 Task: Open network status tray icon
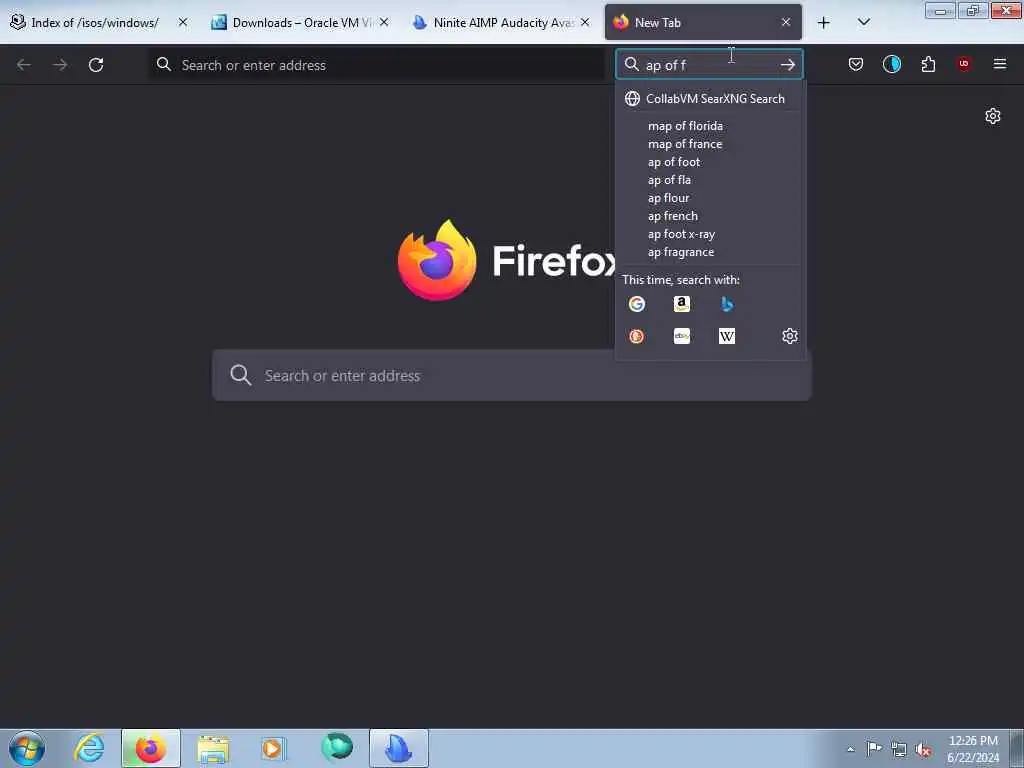pos(899,749)
